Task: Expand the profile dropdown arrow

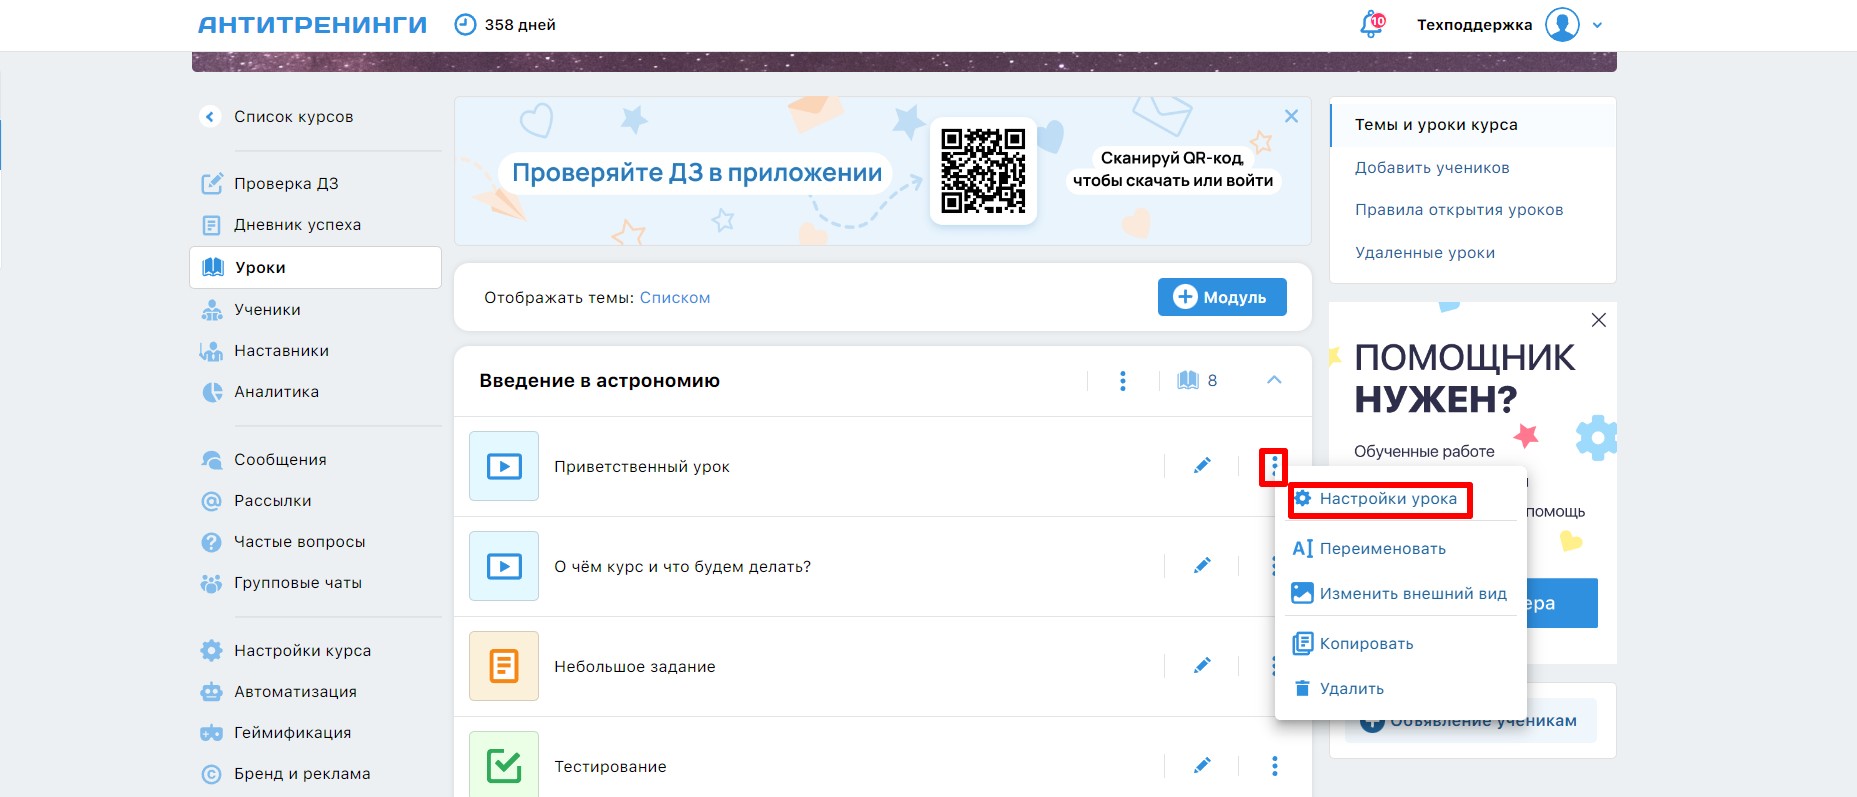Action: pyautogui.click(x=1597, y=25)
